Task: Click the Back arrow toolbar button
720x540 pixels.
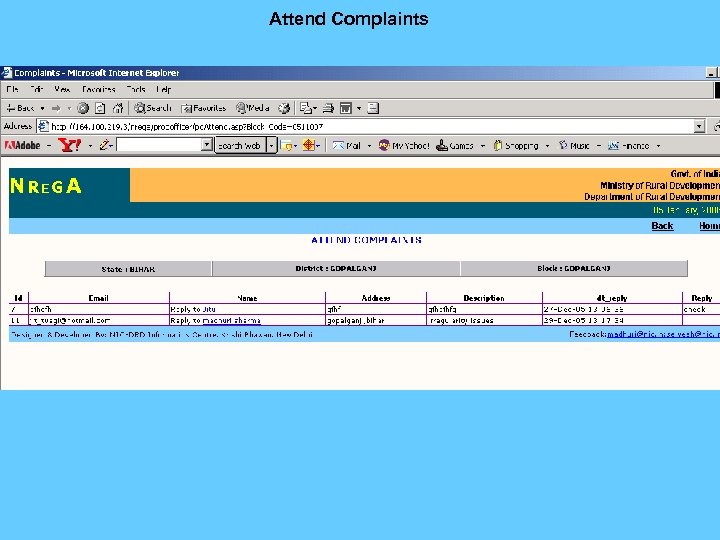Action: click(x=20, y=108)
